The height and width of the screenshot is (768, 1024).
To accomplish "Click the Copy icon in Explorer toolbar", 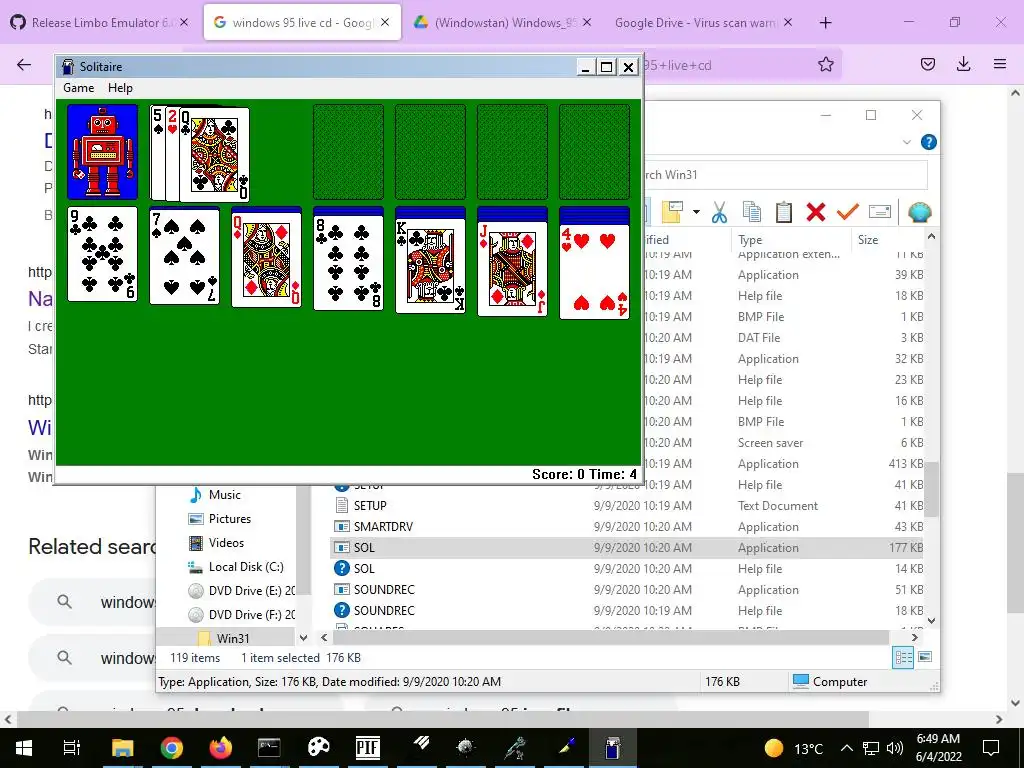I will [752, 212].
